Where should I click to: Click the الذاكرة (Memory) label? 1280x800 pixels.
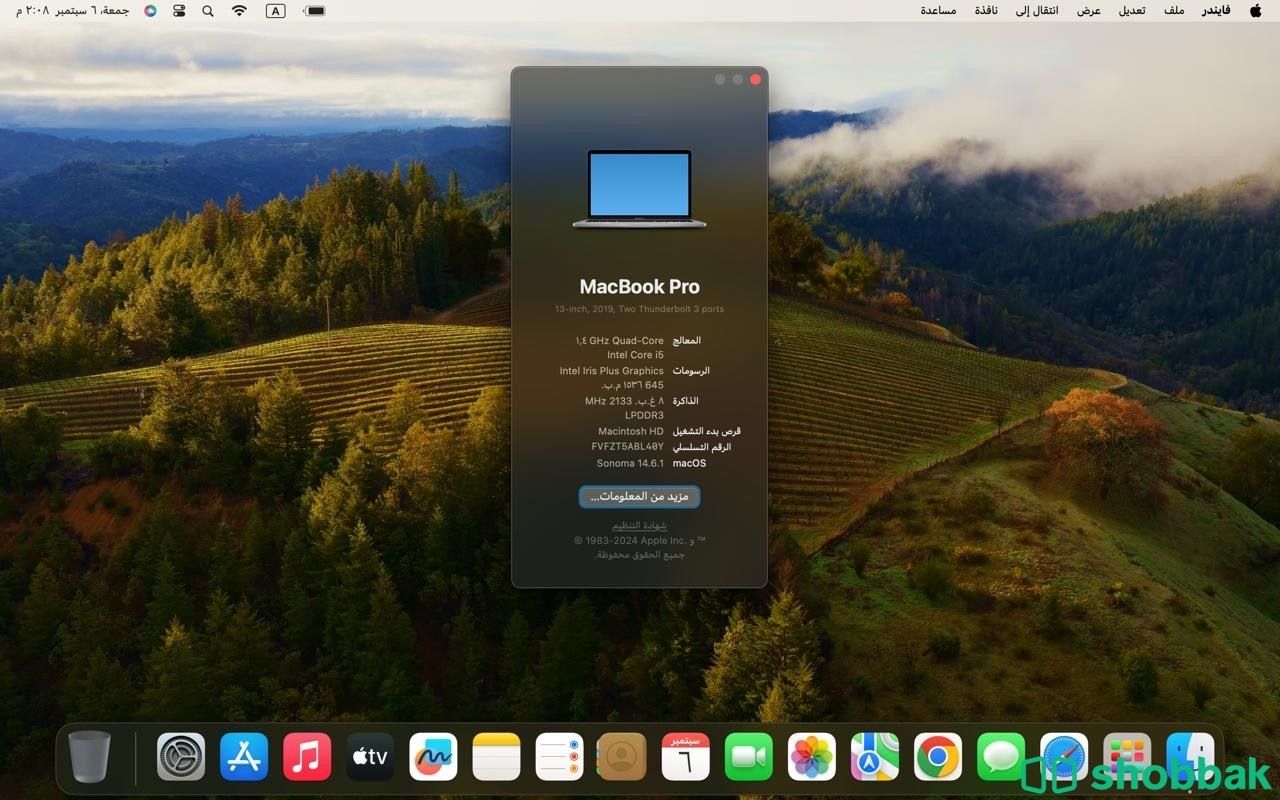pos(686,401)
